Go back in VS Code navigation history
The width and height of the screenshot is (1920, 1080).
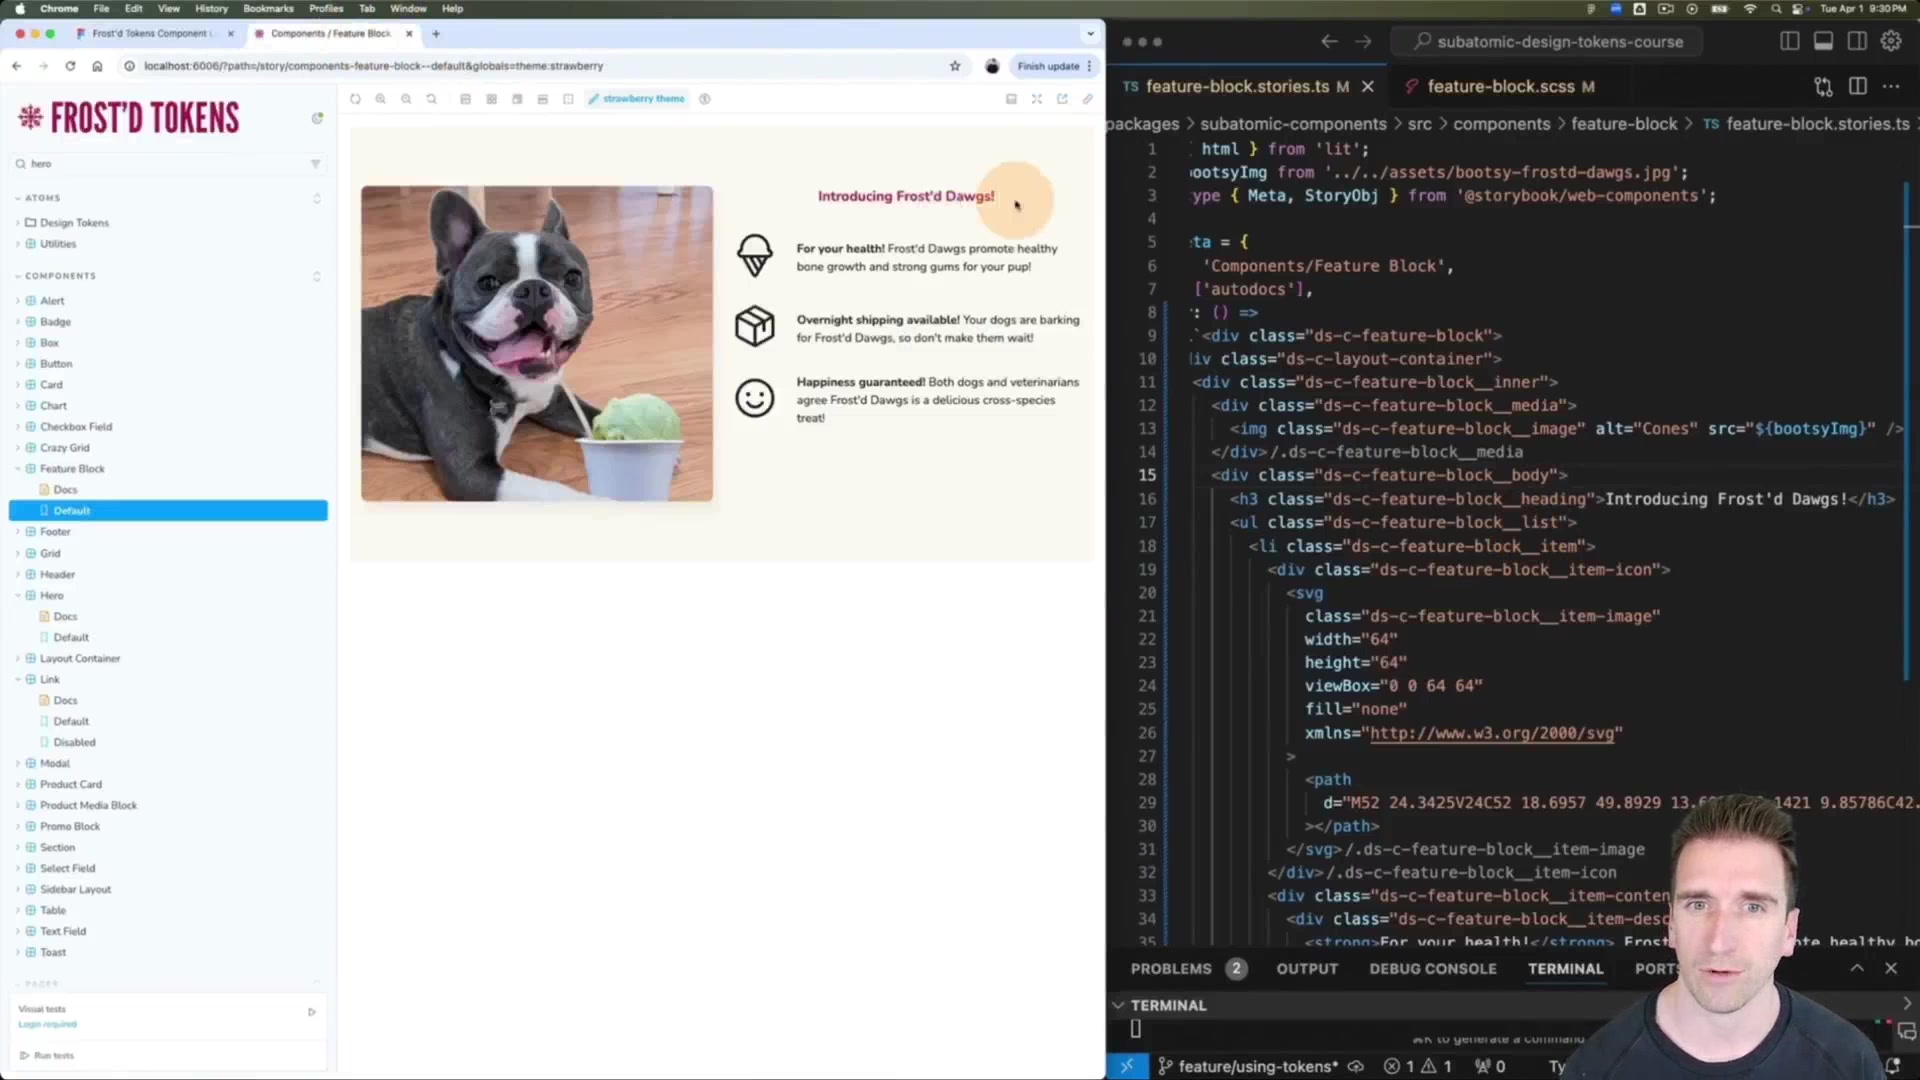tap(1329, 42)
